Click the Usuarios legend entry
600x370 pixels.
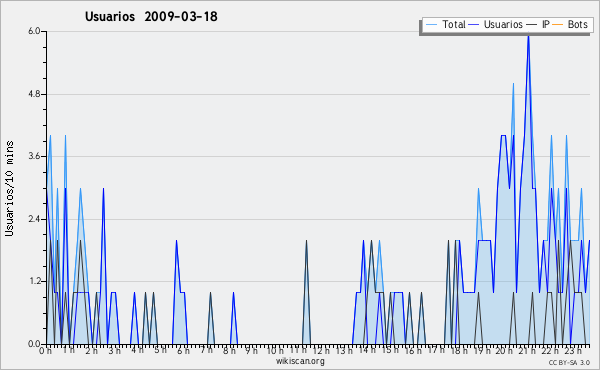[496, 24]
